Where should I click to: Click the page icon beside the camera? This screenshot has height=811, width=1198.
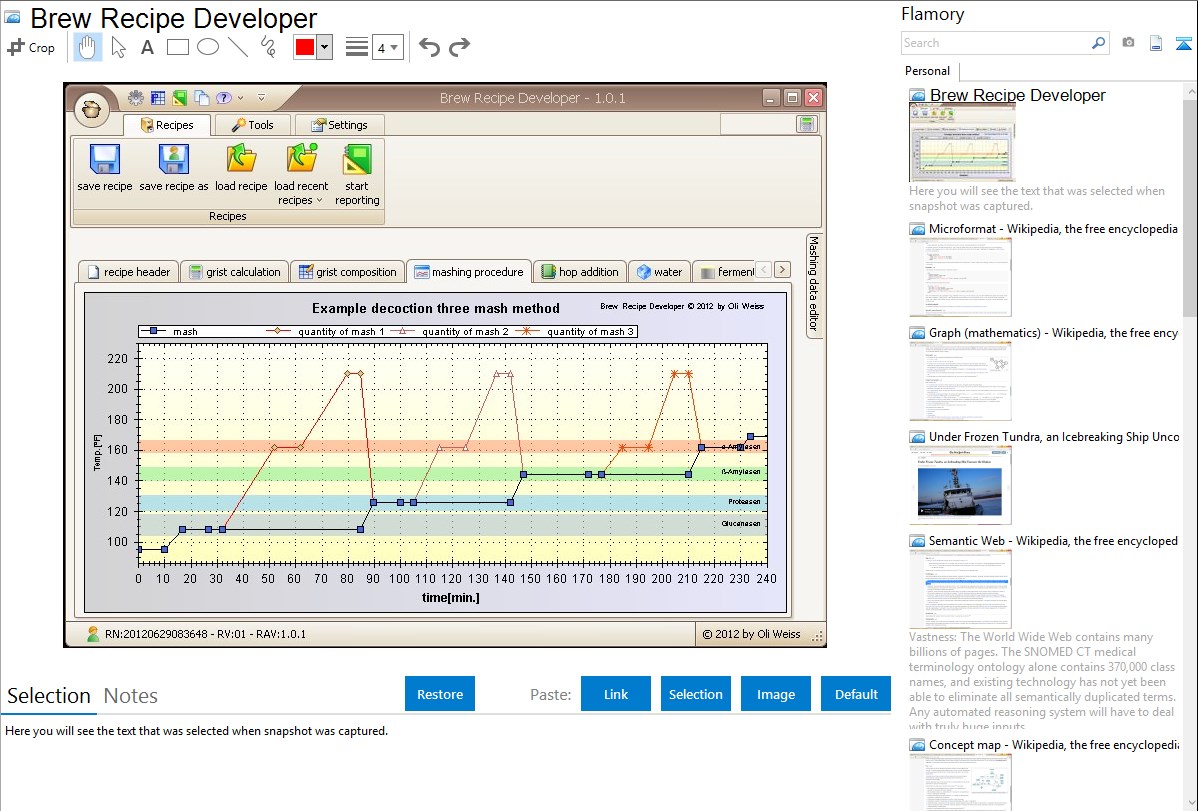(1156, 43)
